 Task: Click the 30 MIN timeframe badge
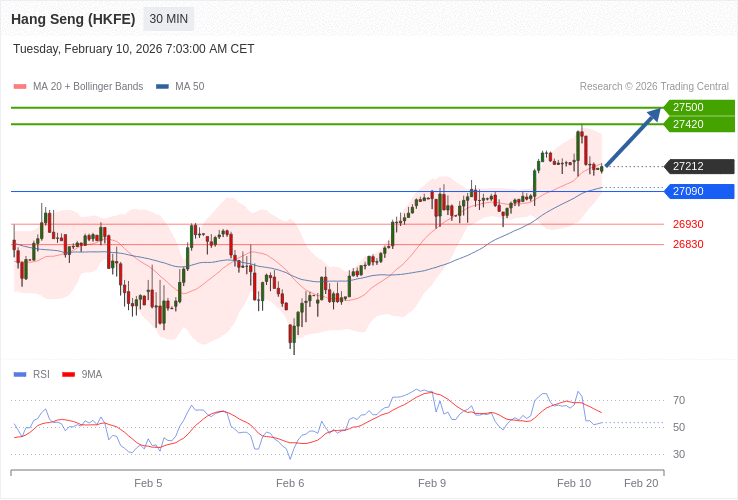(168, 19)
